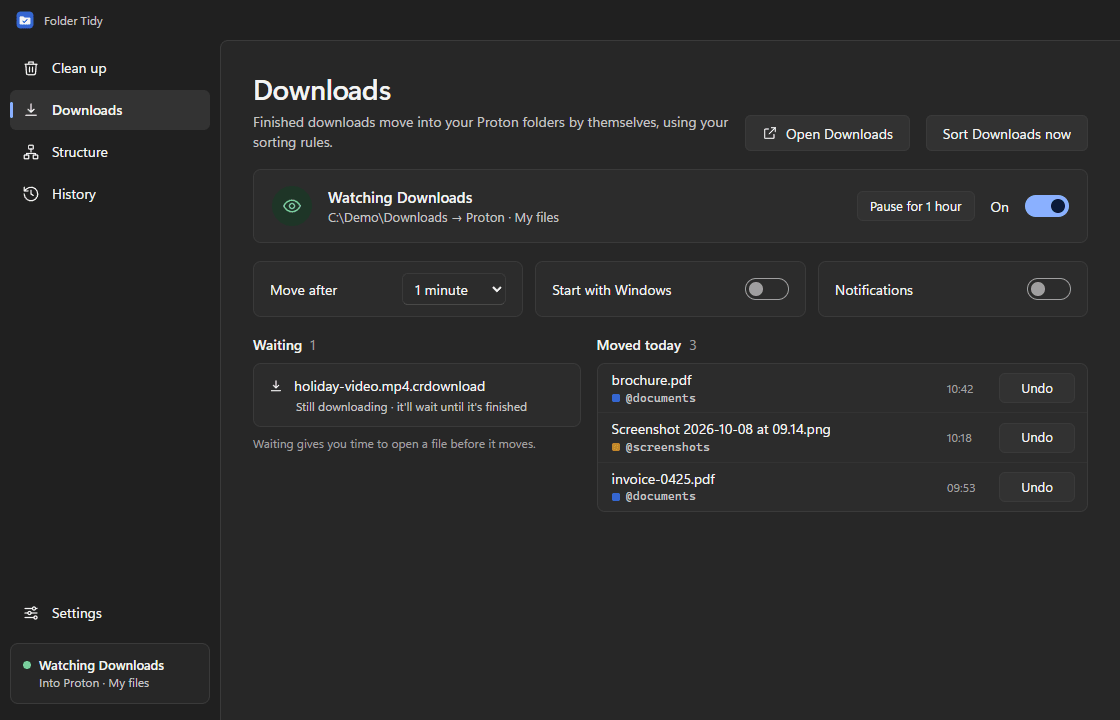The image size is (1120, 720).
Task: Click the brochure.pdf file name
Action: click(651, 381)
